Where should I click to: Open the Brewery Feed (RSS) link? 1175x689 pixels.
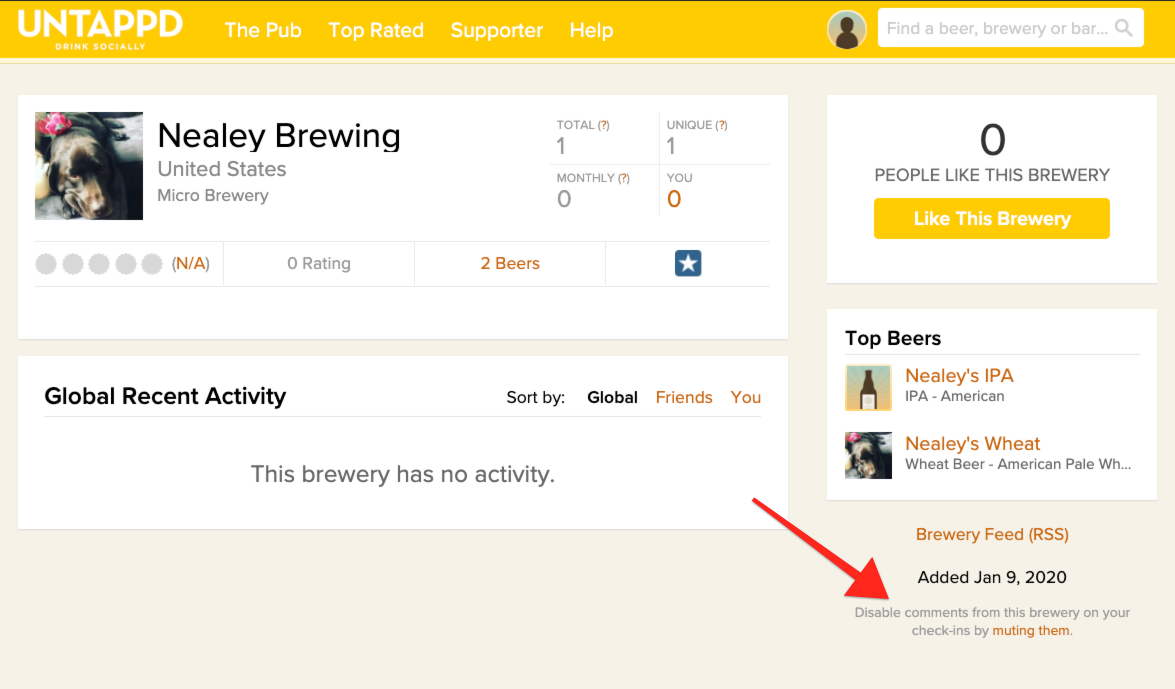[992, 534]
